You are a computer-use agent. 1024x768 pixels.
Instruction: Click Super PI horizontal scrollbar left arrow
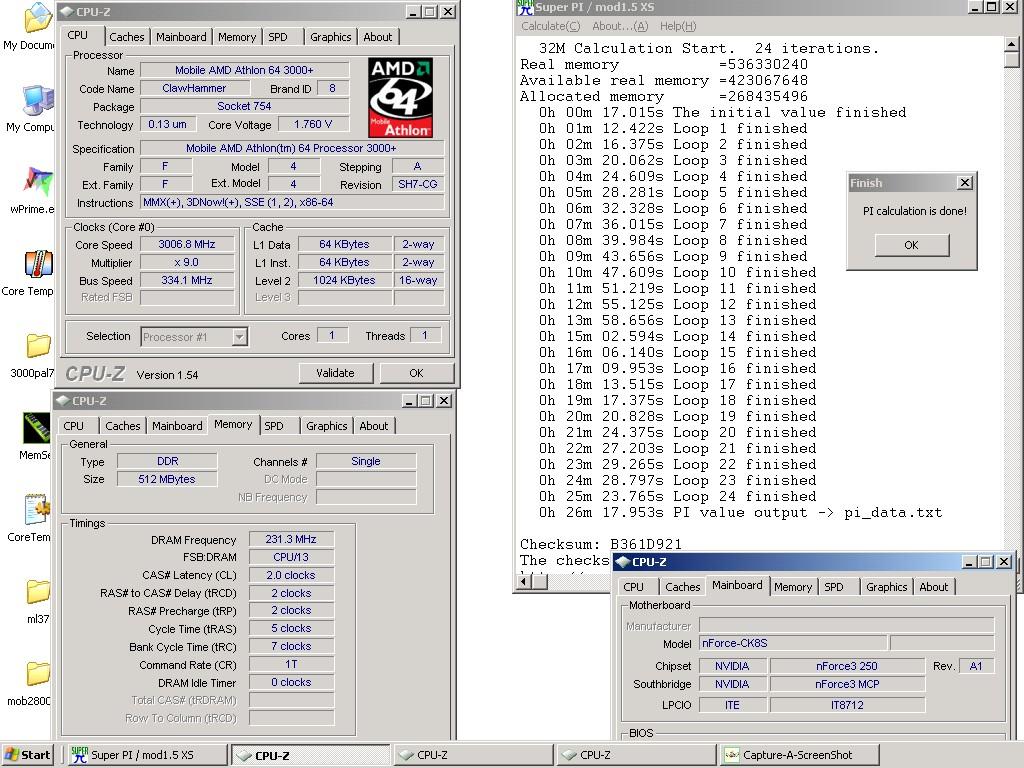pyautogui.click(x=524, y=581)
